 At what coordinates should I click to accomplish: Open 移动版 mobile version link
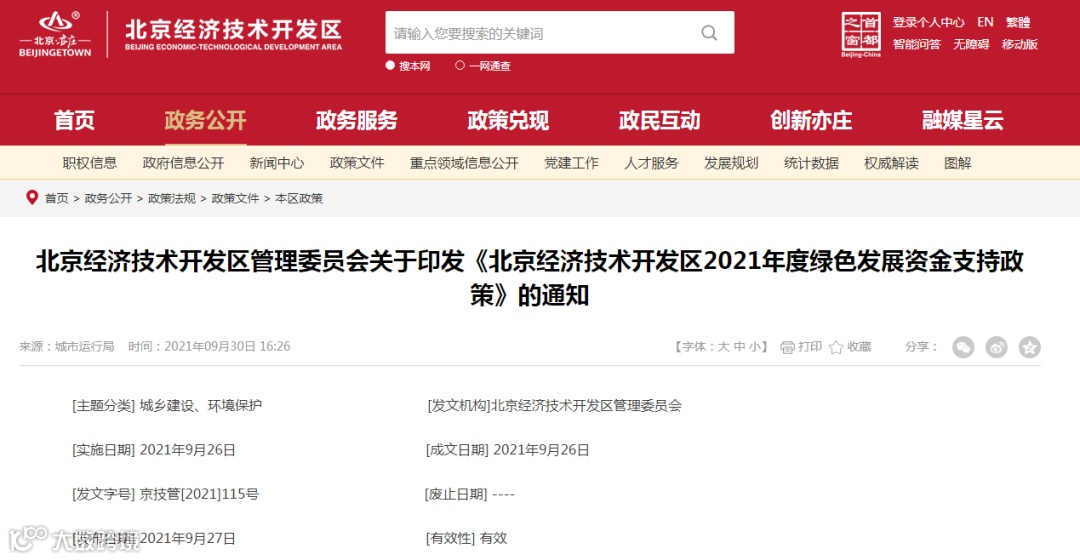(1020, 44)
